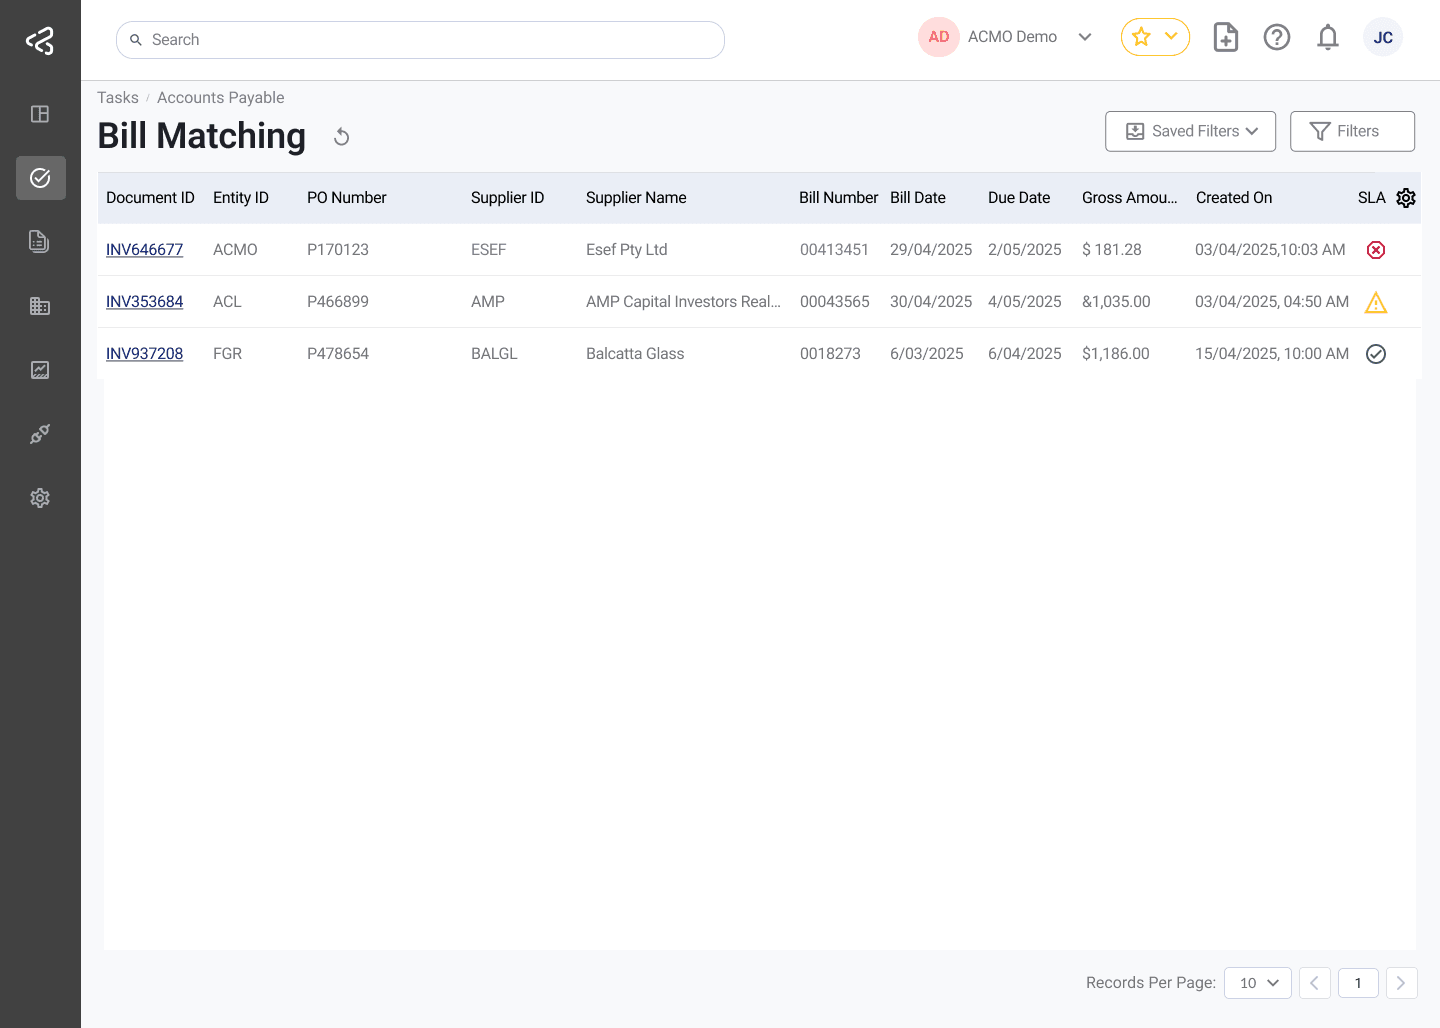Open the Records Per Page dropdown
The image size is (1440, 1028).
click(1258, 983)
